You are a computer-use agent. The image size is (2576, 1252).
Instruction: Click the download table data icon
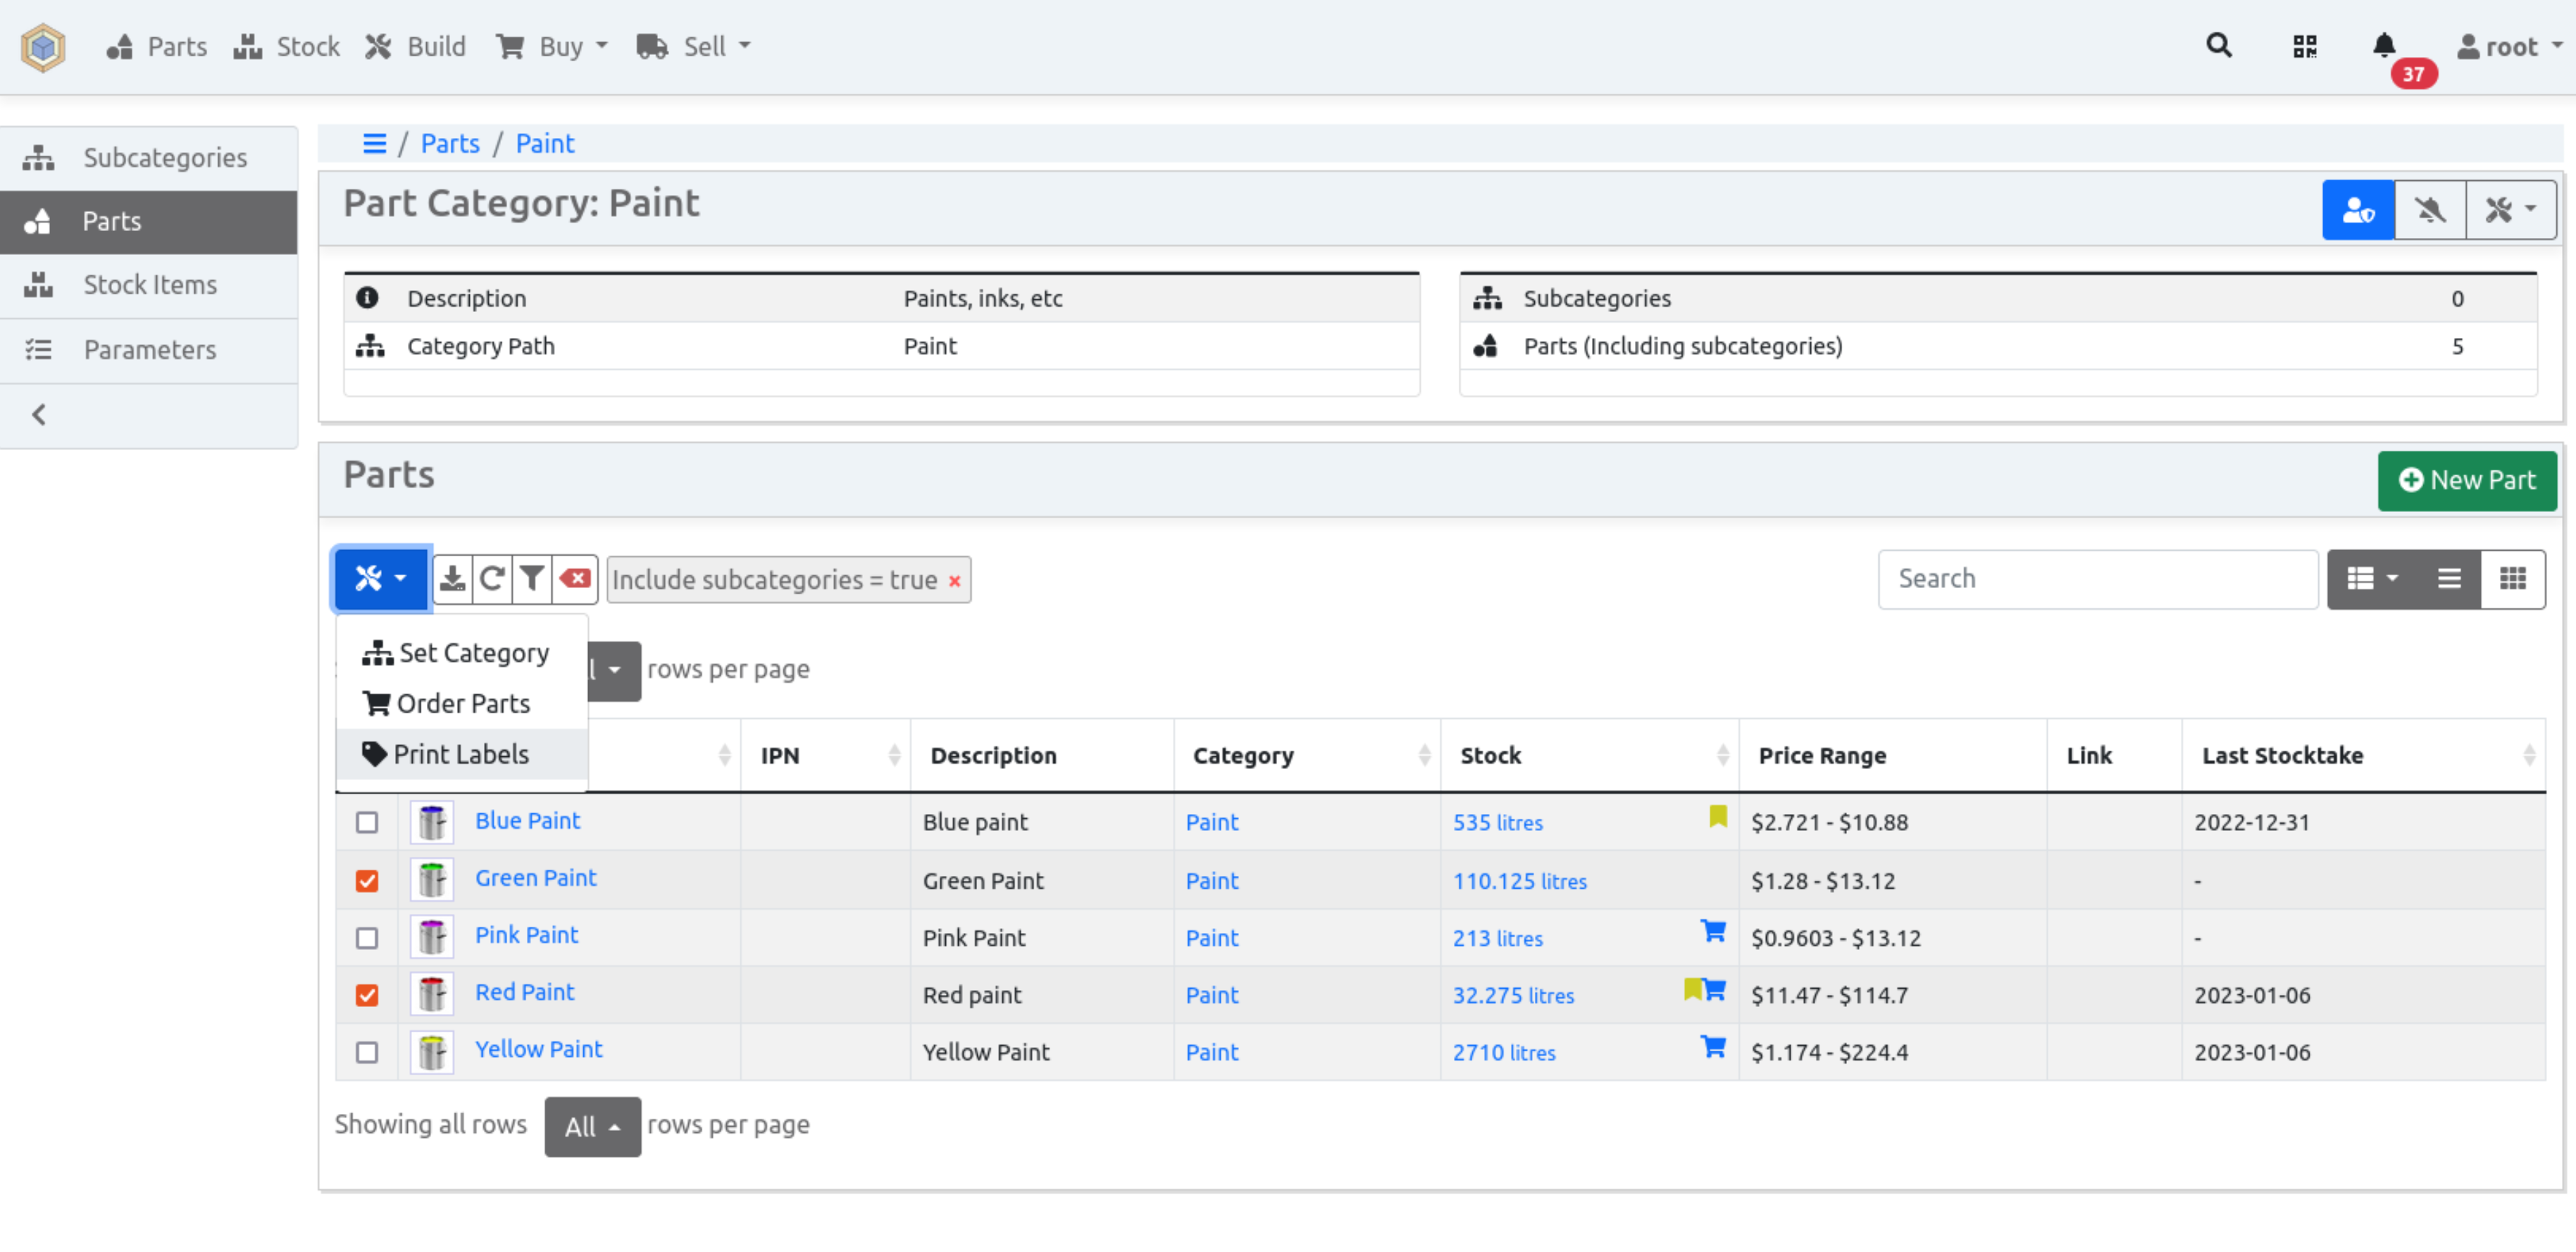coord(452,579)
